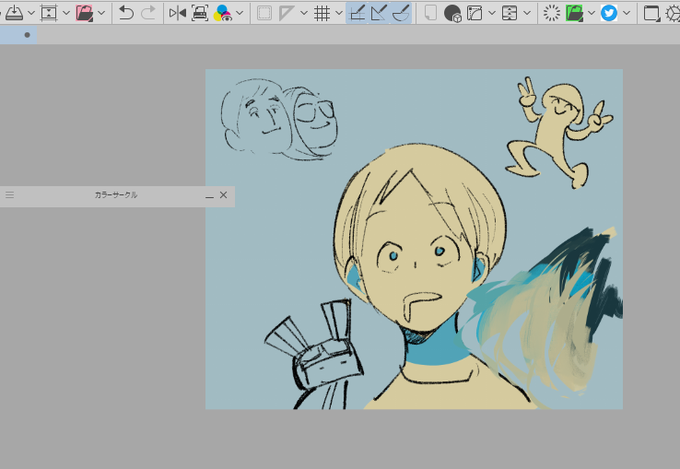Select the canvas tab with dot indicator
Screen dimensions: 680x469
click(x=18, y=35)
